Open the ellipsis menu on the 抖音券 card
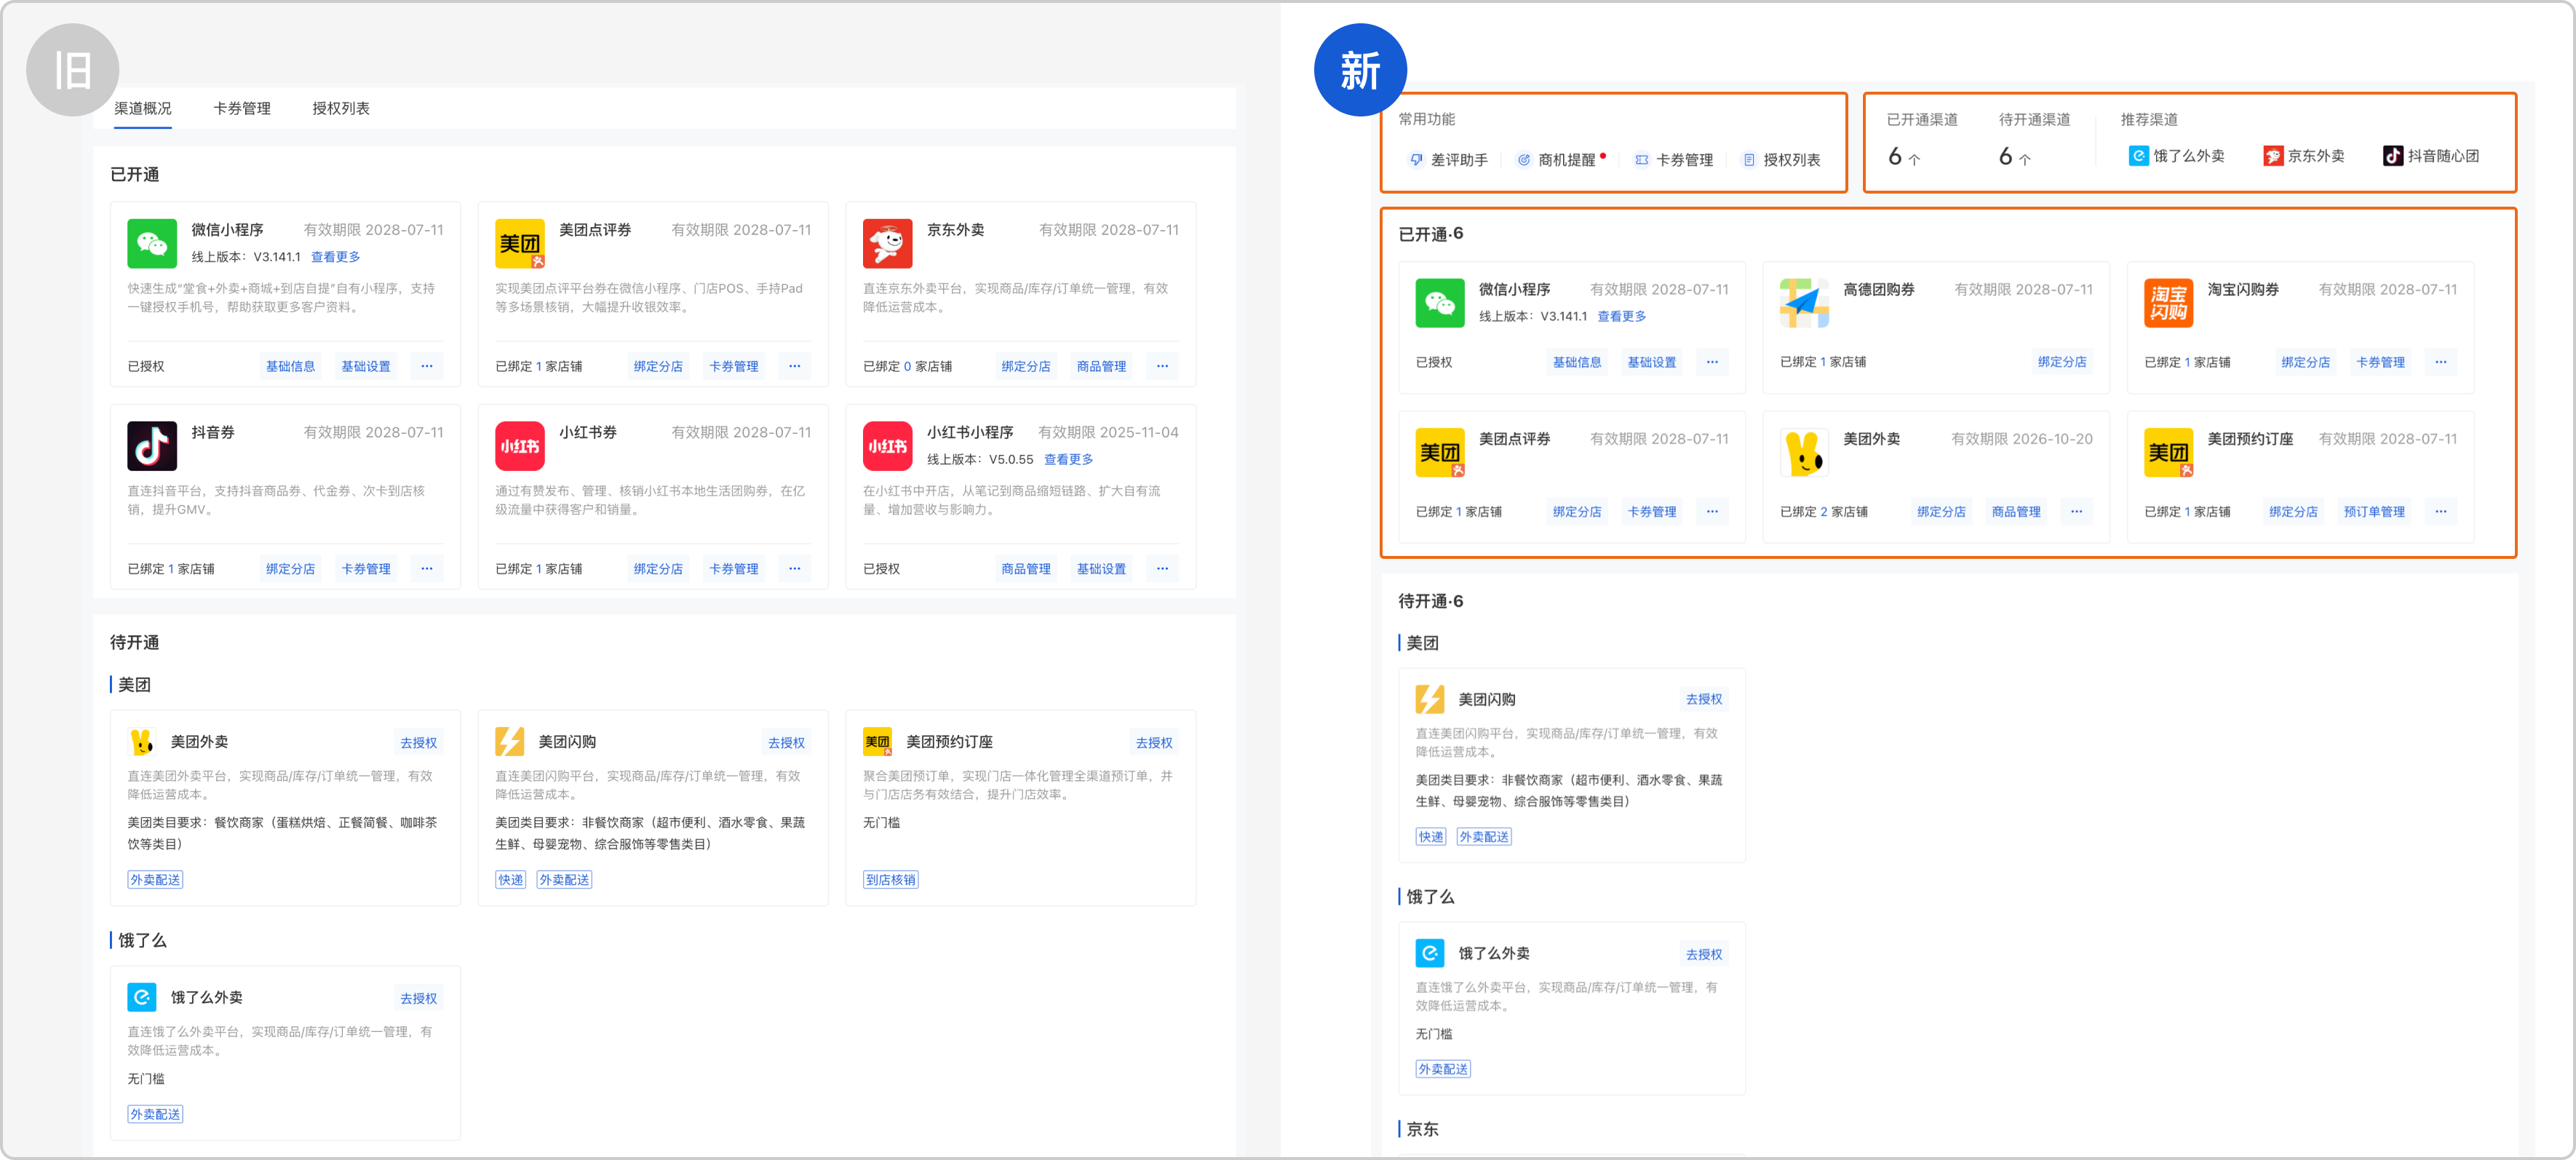2576x1160 pixels. (x=427, y=569)
